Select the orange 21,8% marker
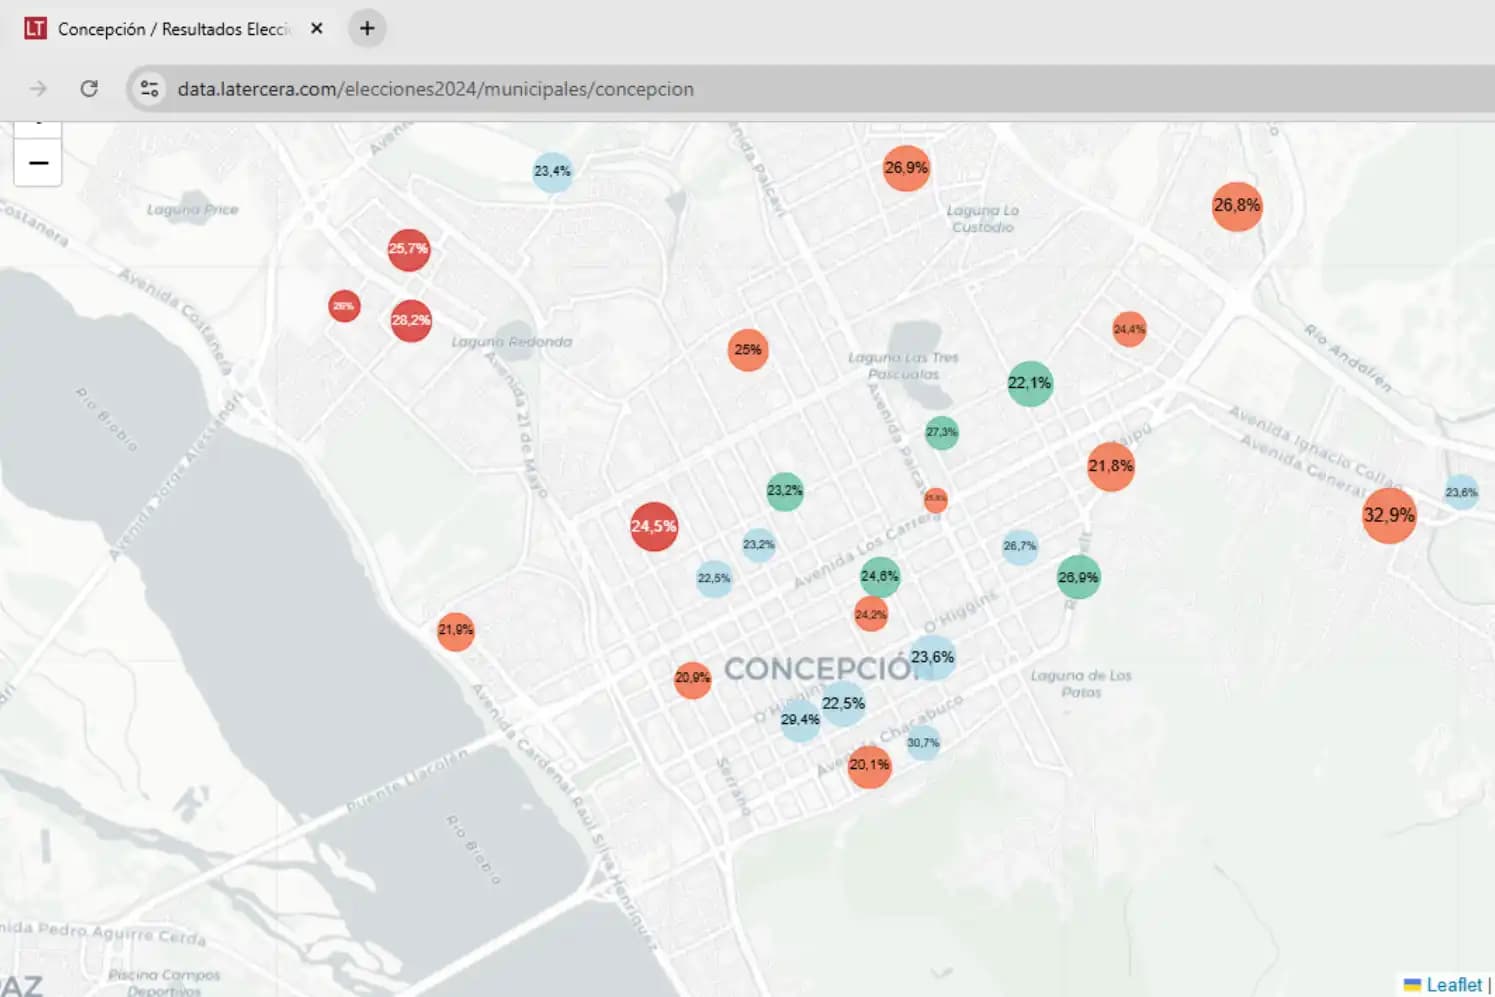Screen dimensions: 1495x997 [1111, 466]
